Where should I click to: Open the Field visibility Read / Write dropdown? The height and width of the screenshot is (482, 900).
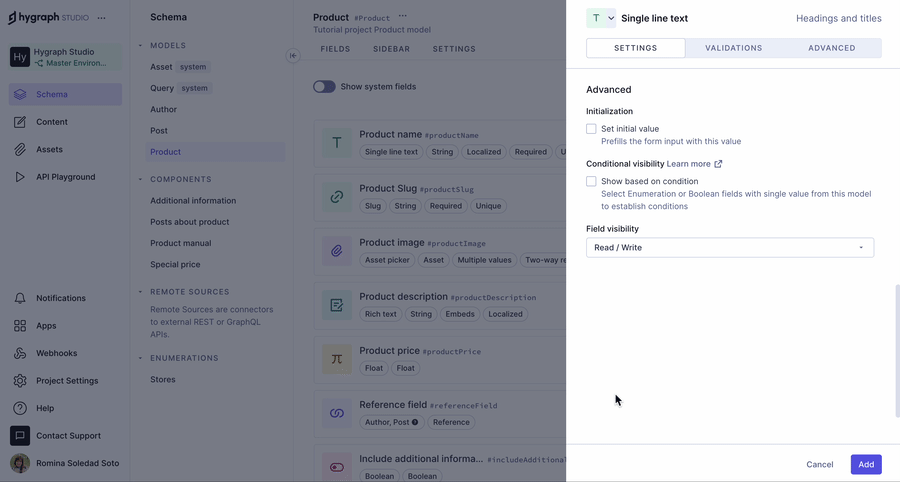(x=729, y=247)
